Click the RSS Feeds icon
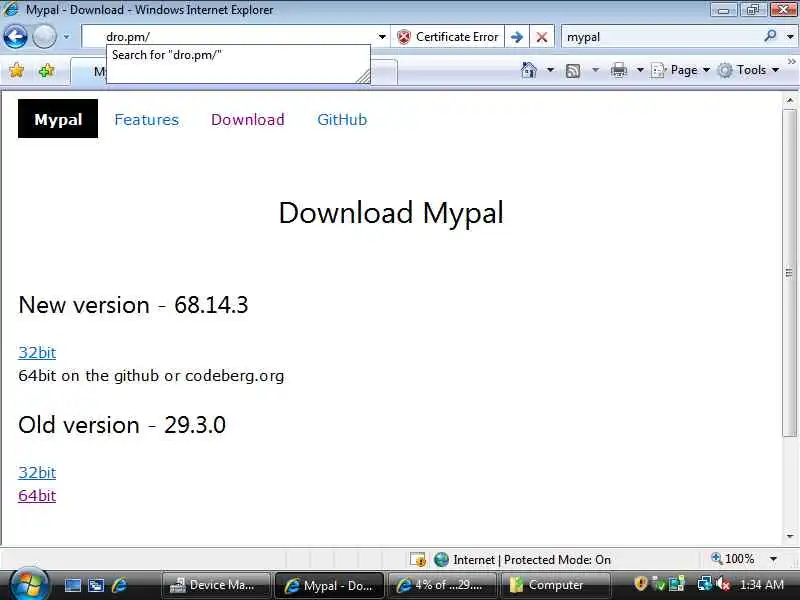This screenshot has height=600, width=800. [x=573, y=70]
